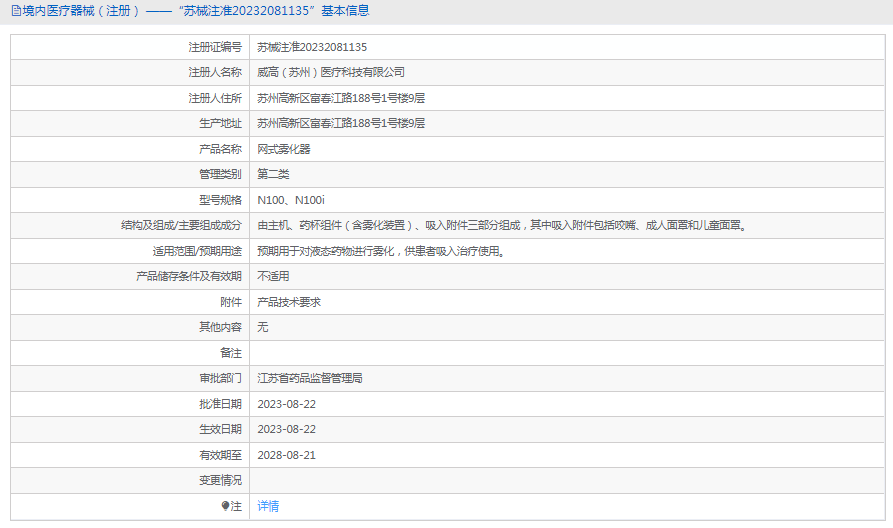
Task: Click the 产品储存条件及有效期 label
Action: point(189,276)
